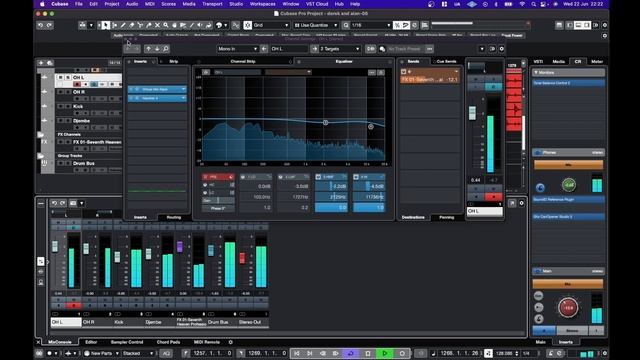Select the Draw pencil tool
Viewport: 640px width, 360px height.
point(123,25)
